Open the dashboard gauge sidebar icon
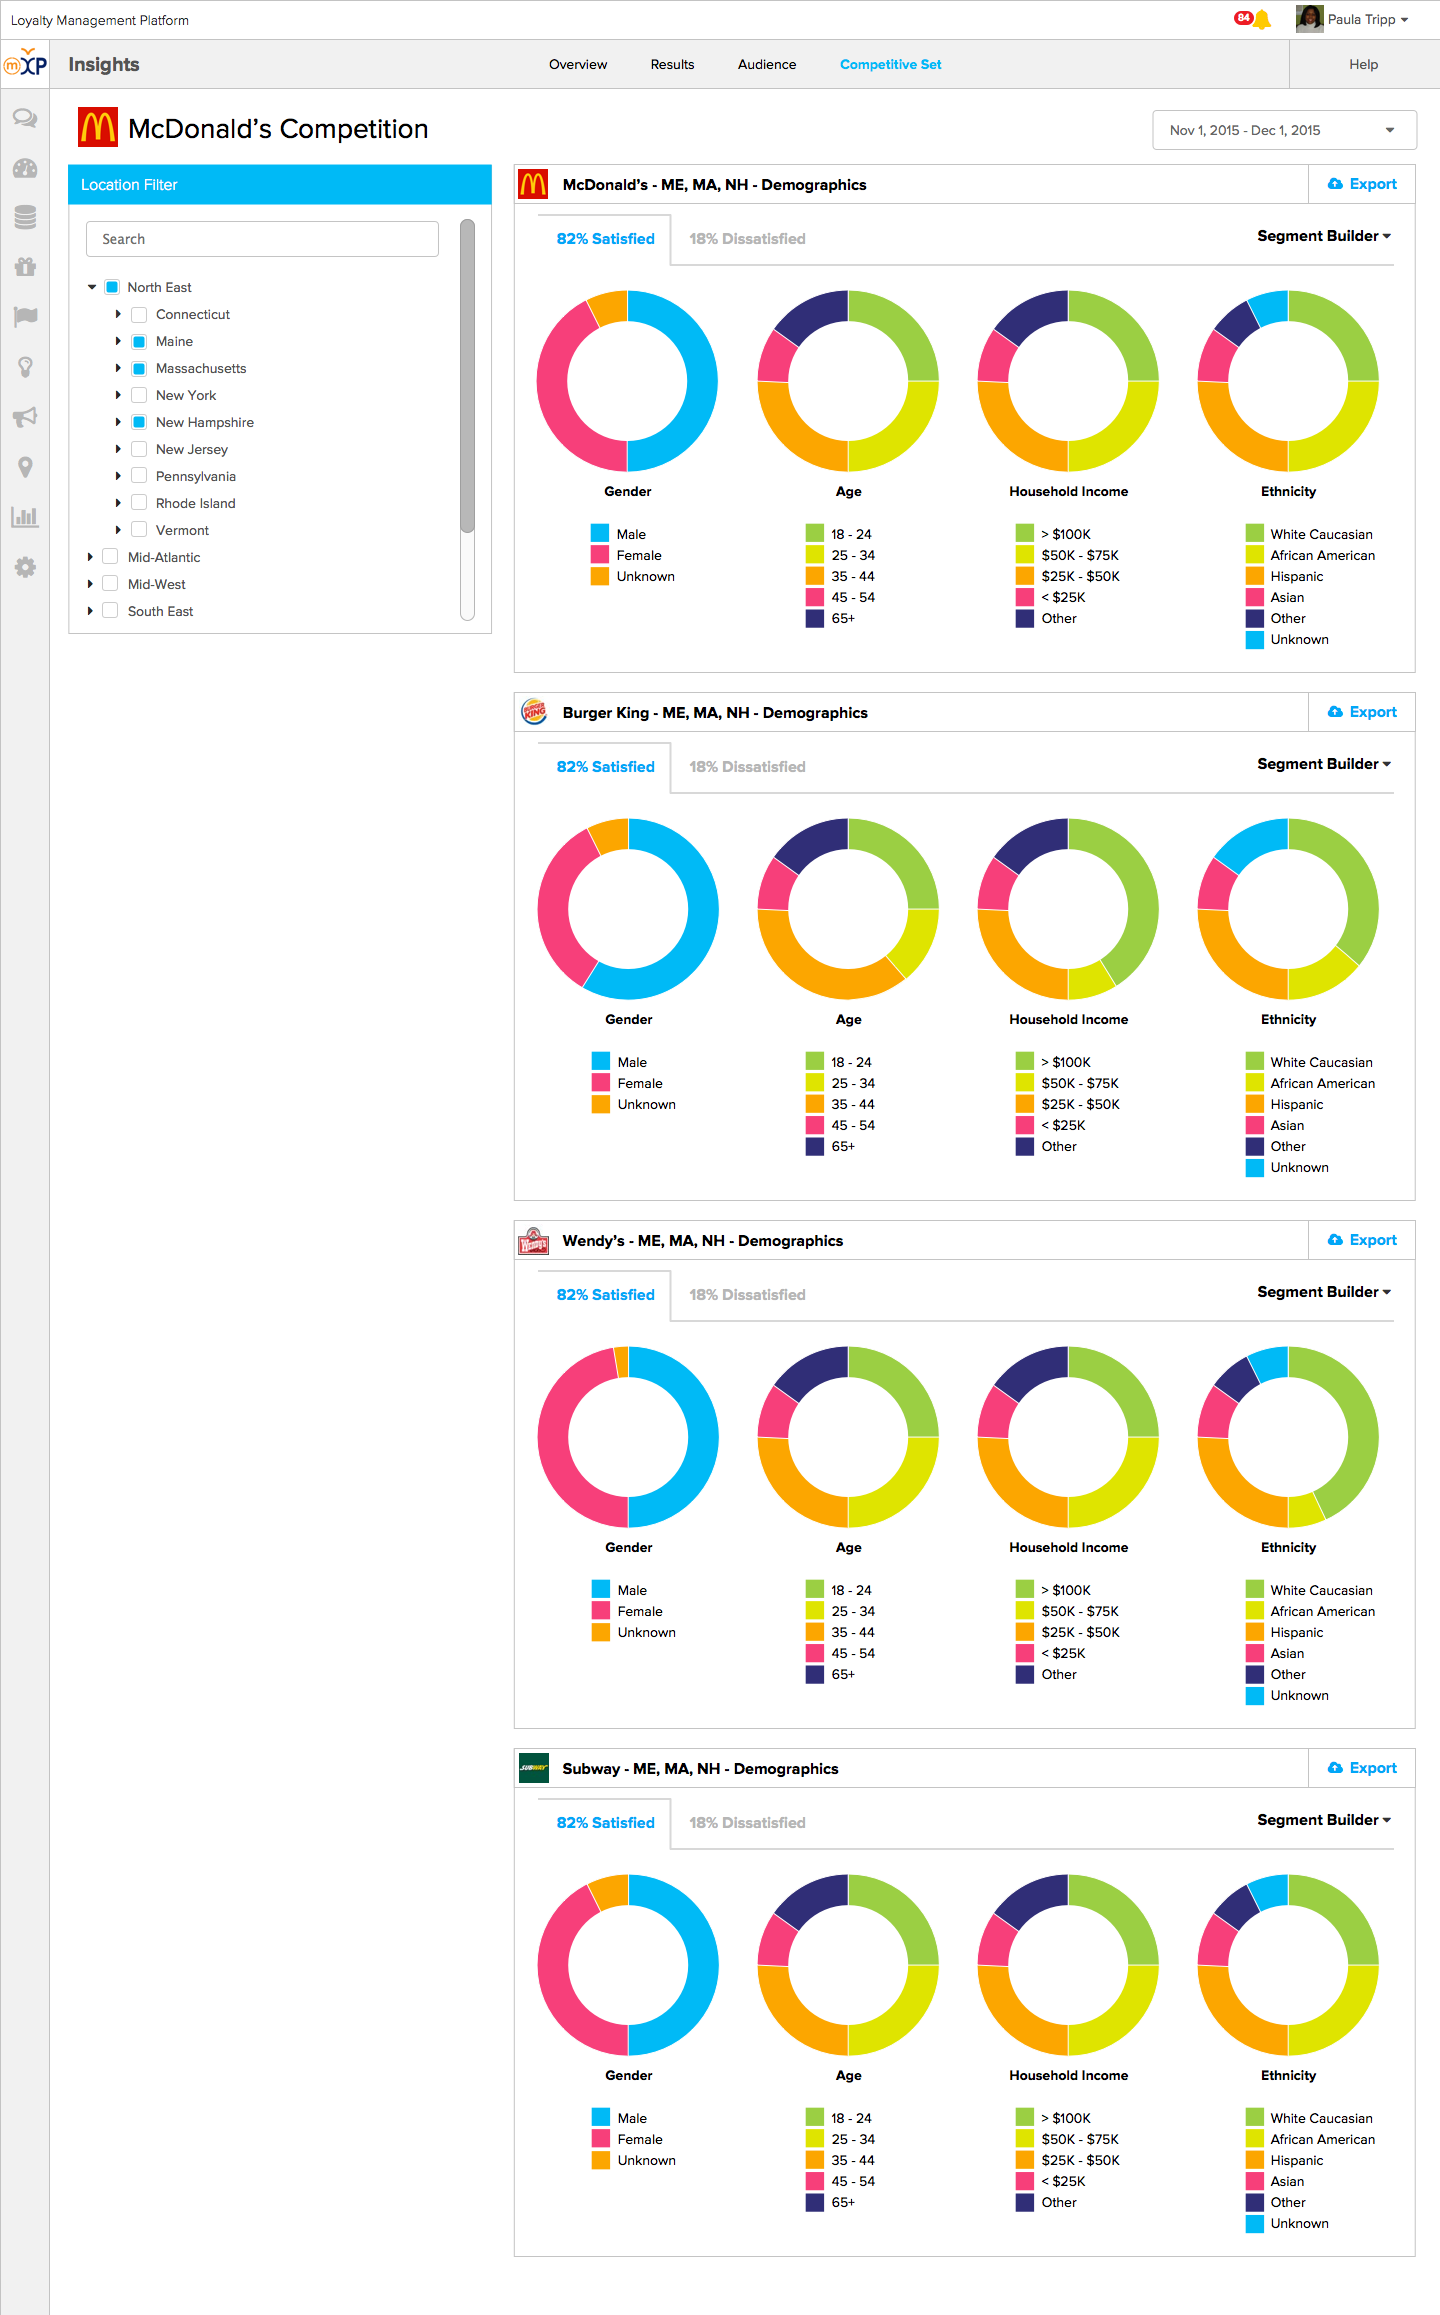The width and height of the screenshot is (1440, 2315). pos(25,168)
